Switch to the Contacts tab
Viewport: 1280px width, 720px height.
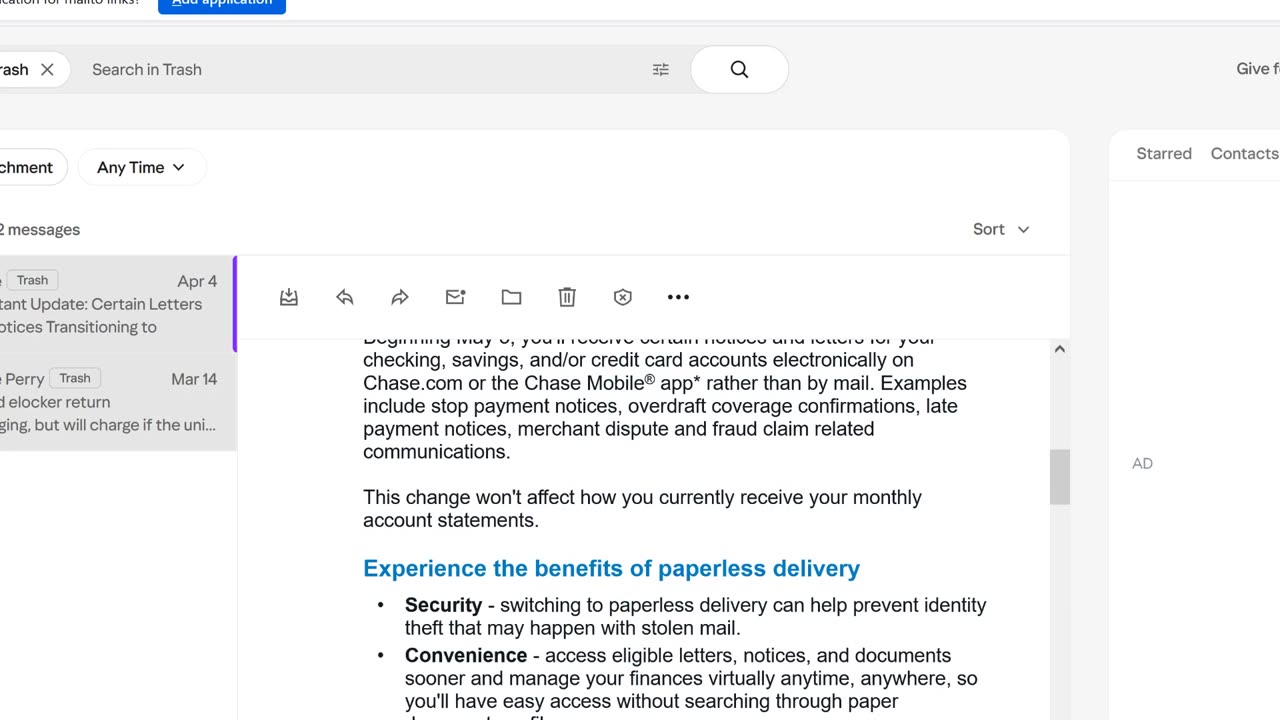point(1244,153)
